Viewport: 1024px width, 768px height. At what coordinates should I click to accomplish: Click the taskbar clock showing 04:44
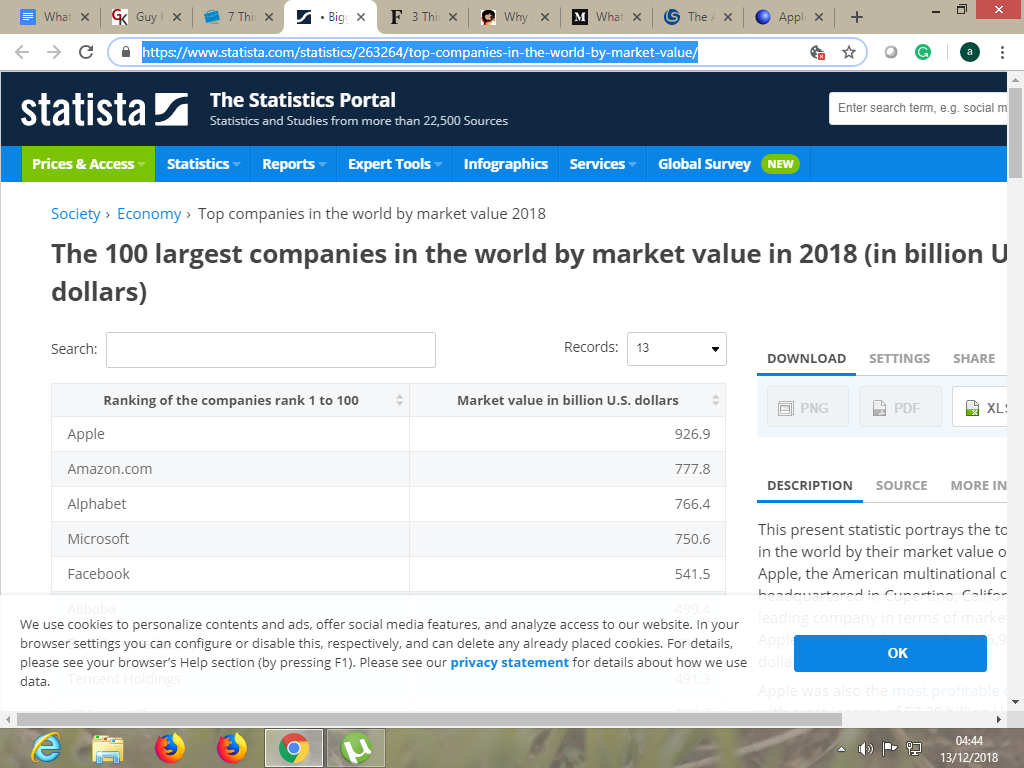[x=969, y=749]
